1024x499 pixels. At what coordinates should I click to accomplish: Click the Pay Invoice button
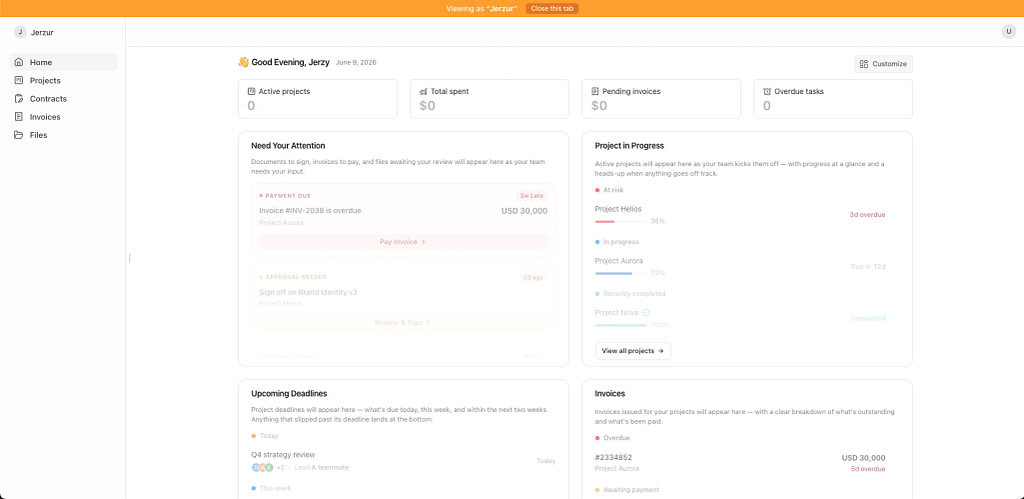point(403,242)
